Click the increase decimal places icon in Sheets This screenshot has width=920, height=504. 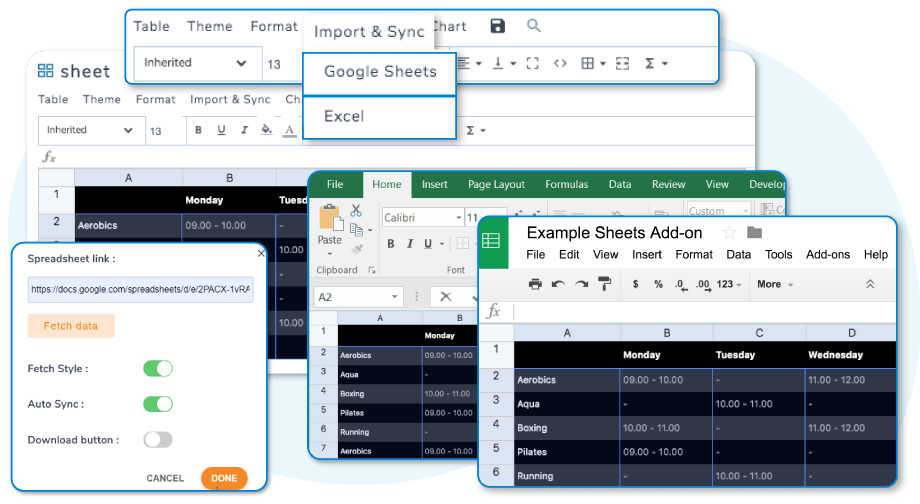coord(703,285)
